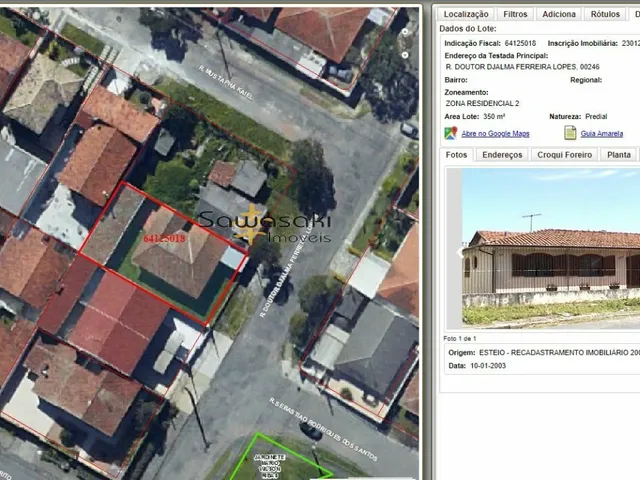Click the Abre no Google Maps link
The width and height of the screenshot is (640, 480).
[495, 133]
